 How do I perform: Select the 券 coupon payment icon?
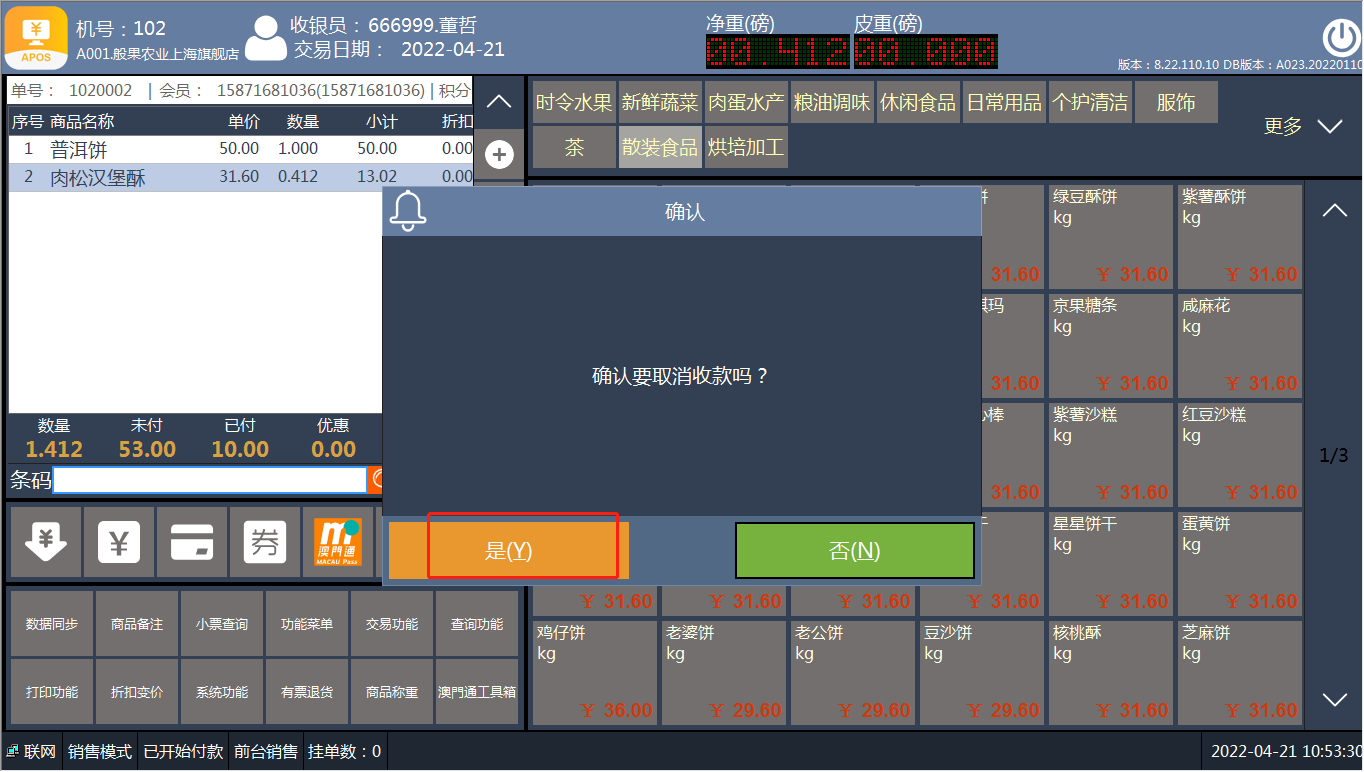(x=265, y=542)
